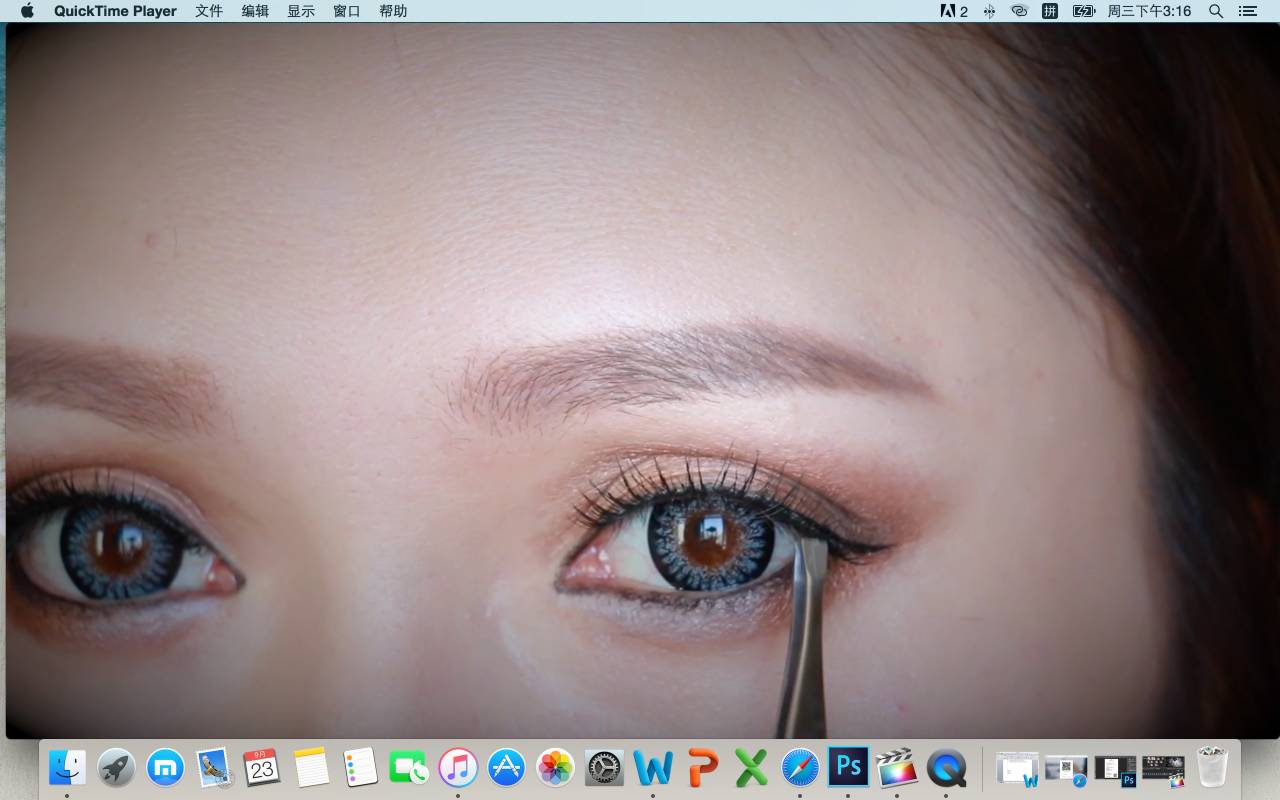Launch Photos app from the Dock
Screen dimensions: 1280x800
(555, 768)
